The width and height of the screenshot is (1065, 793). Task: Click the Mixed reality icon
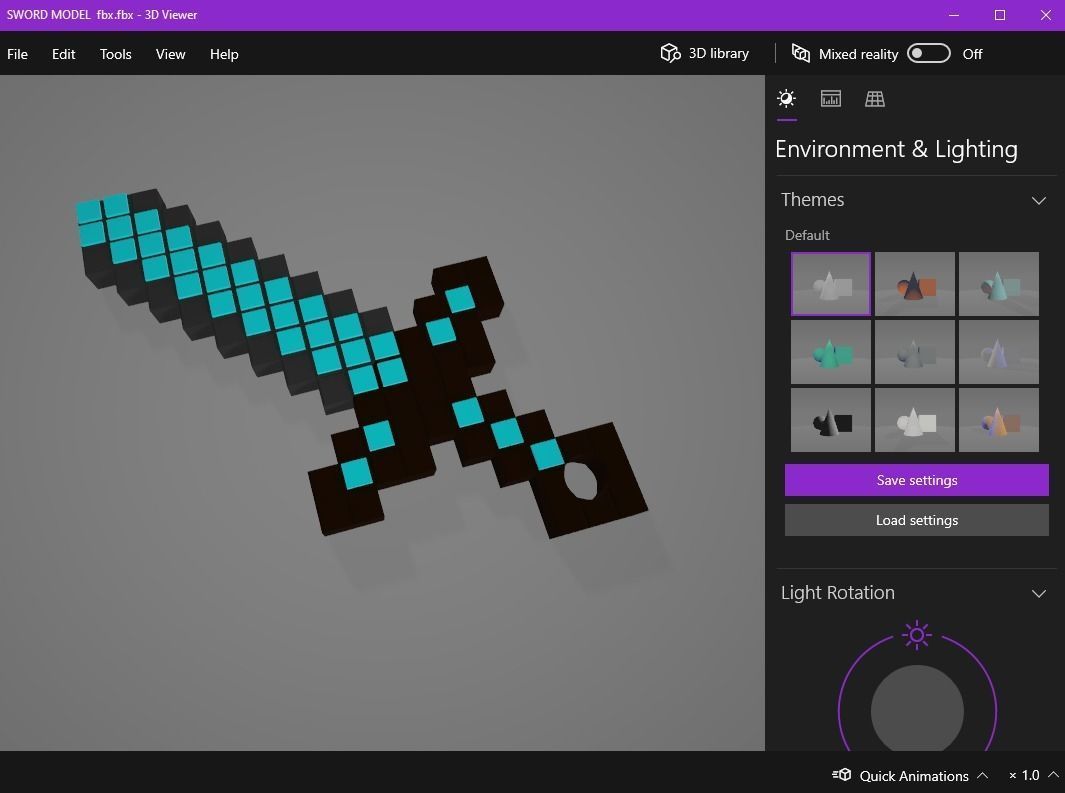point(801,53)
